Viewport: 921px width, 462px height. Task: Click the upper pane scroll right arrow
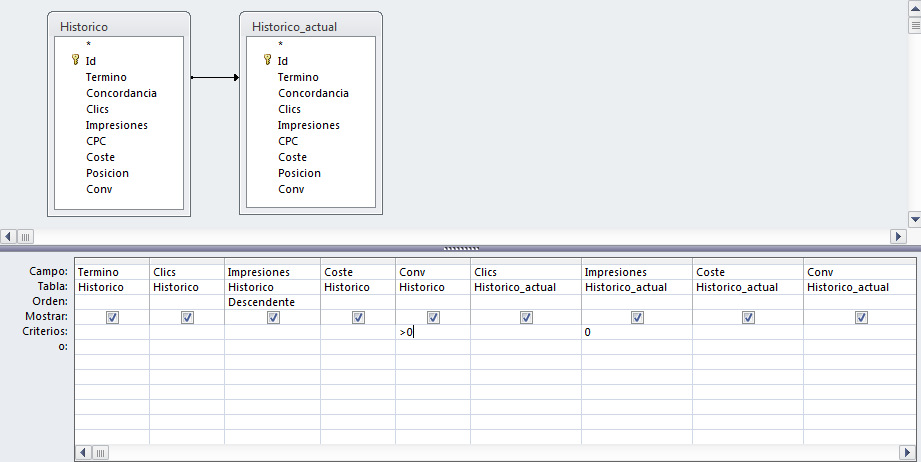[x=898, y=237]
